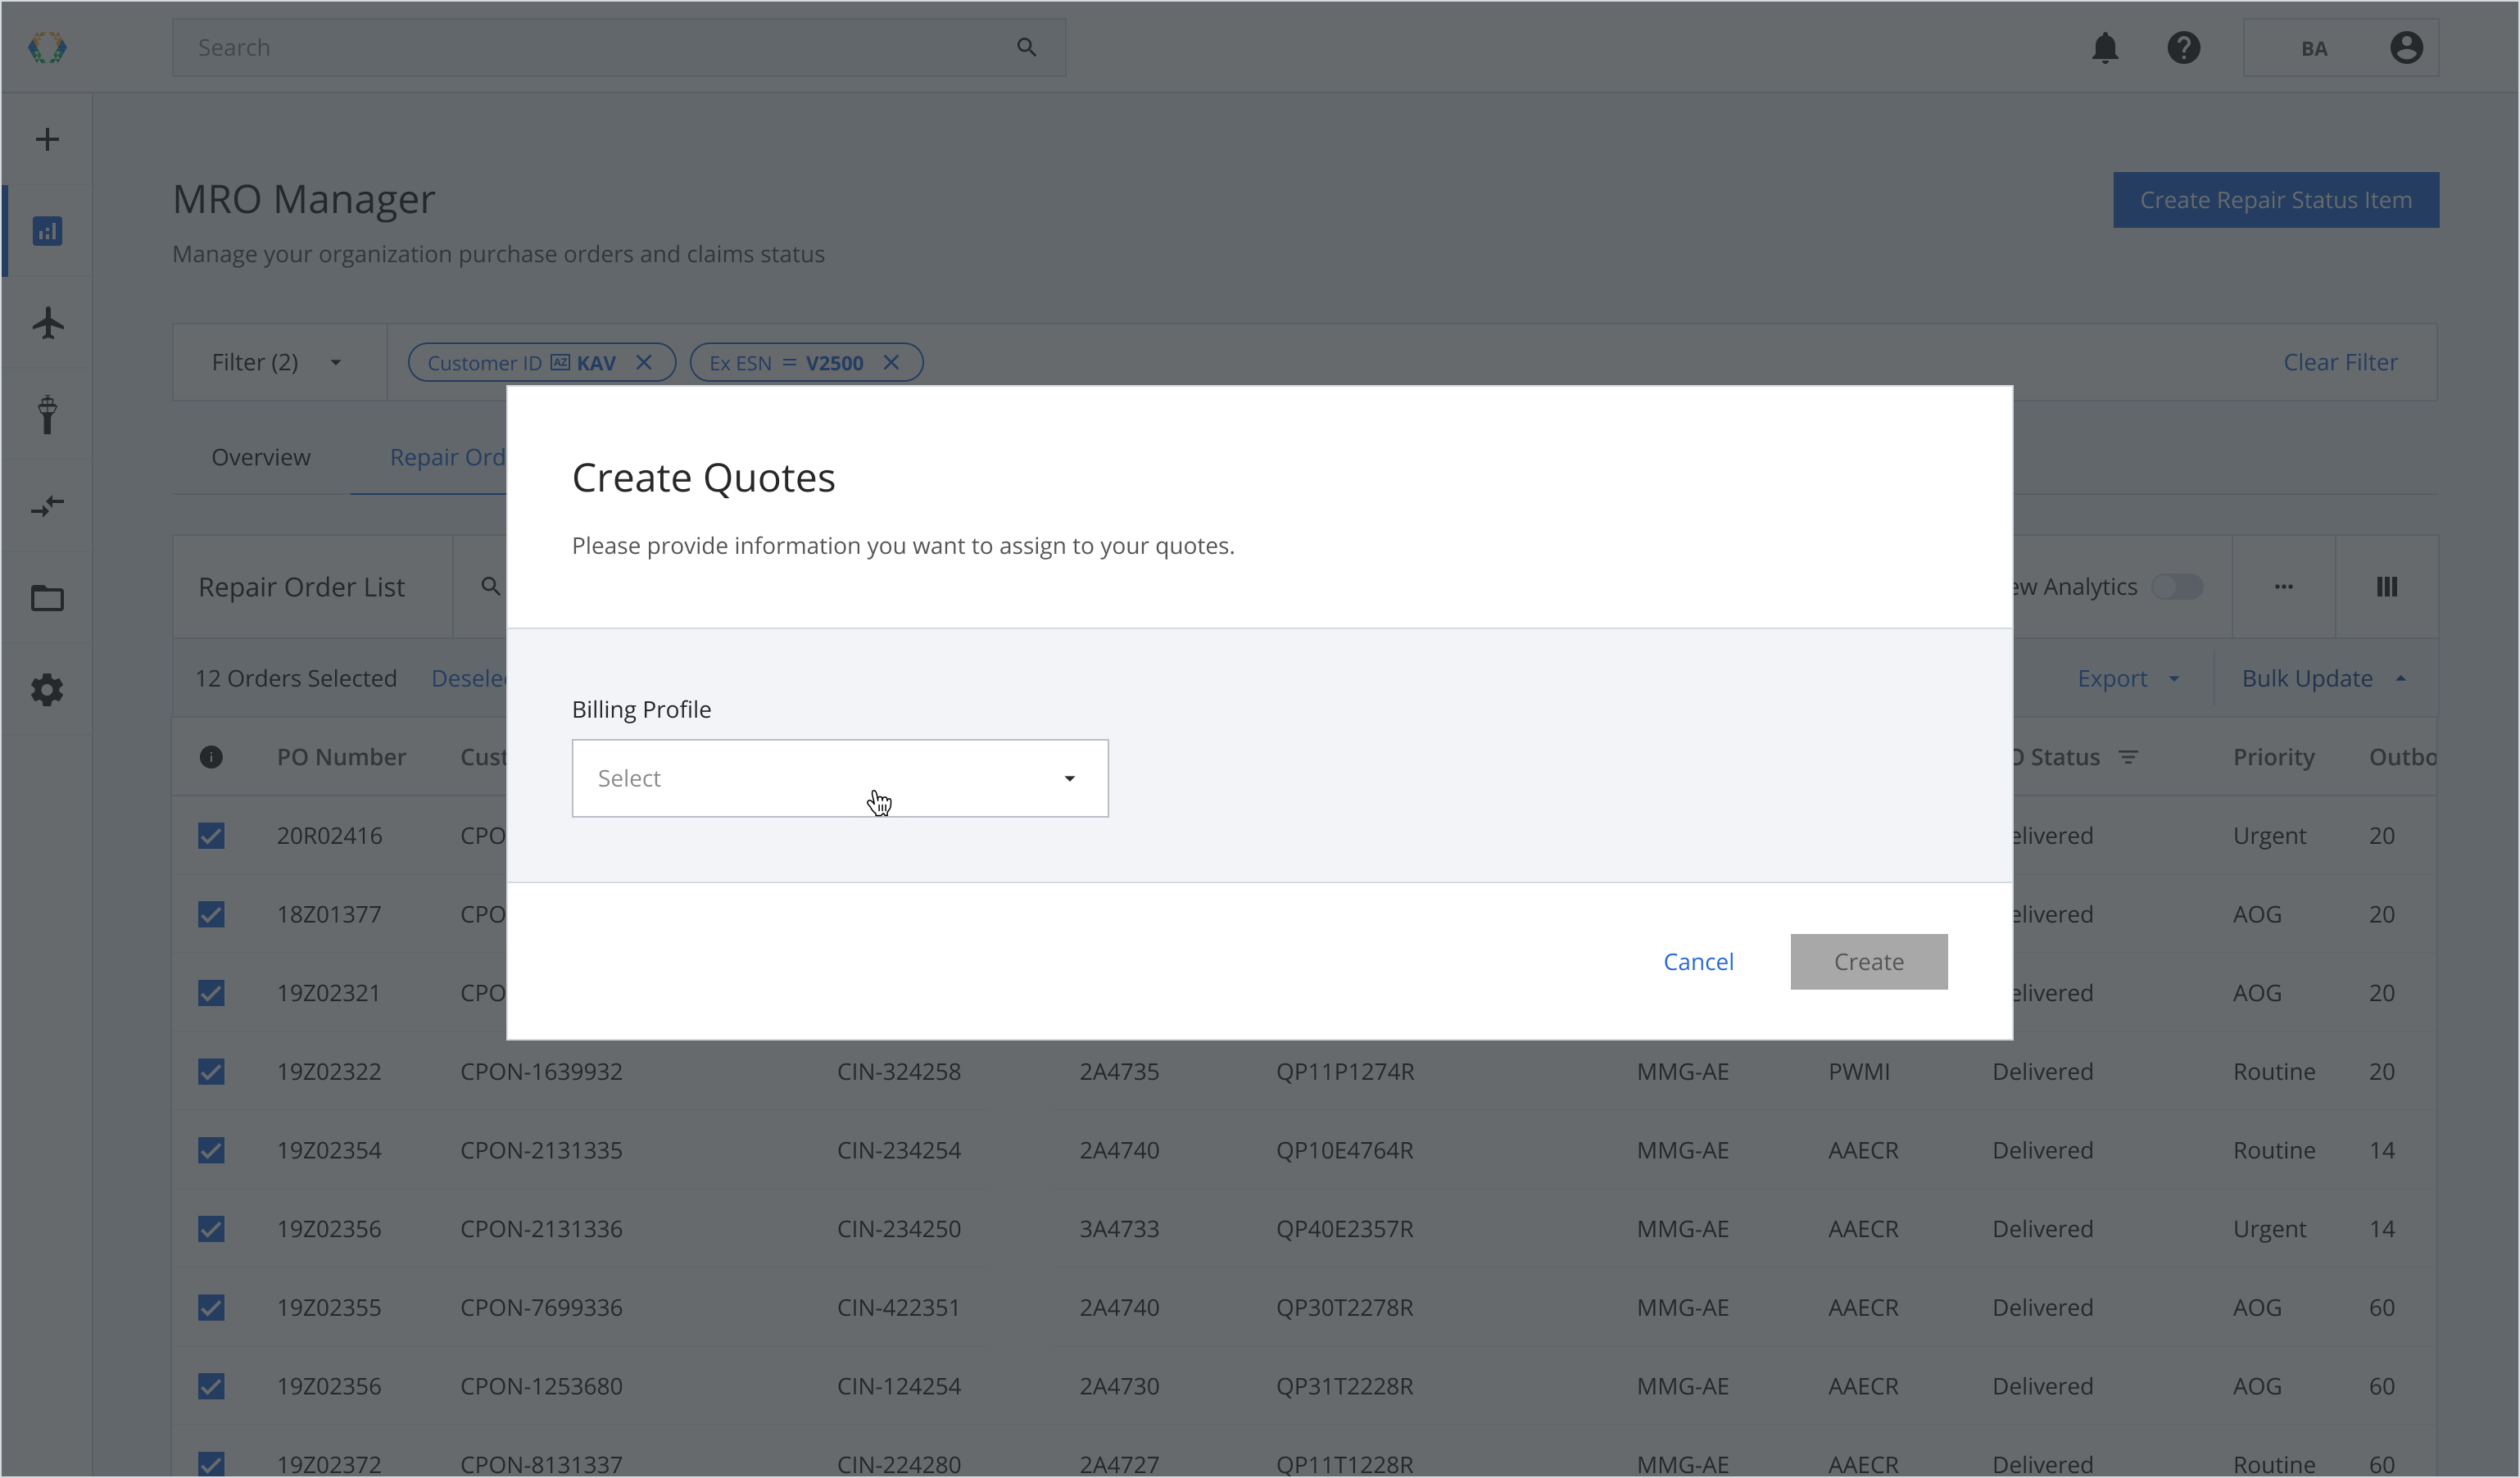
Task: Switch to the Overview tab
Action: (261, 457)
